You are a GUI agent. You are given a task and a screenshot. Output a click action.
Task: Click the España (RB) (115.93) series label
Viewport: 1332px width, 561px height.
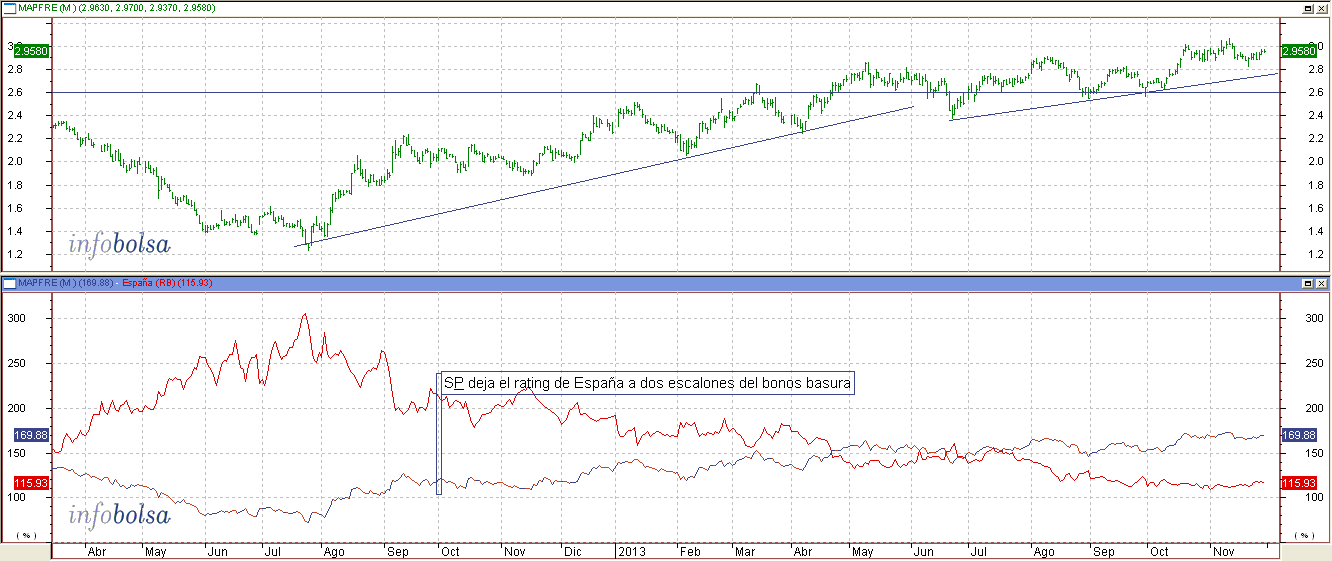tap(169, 284)
